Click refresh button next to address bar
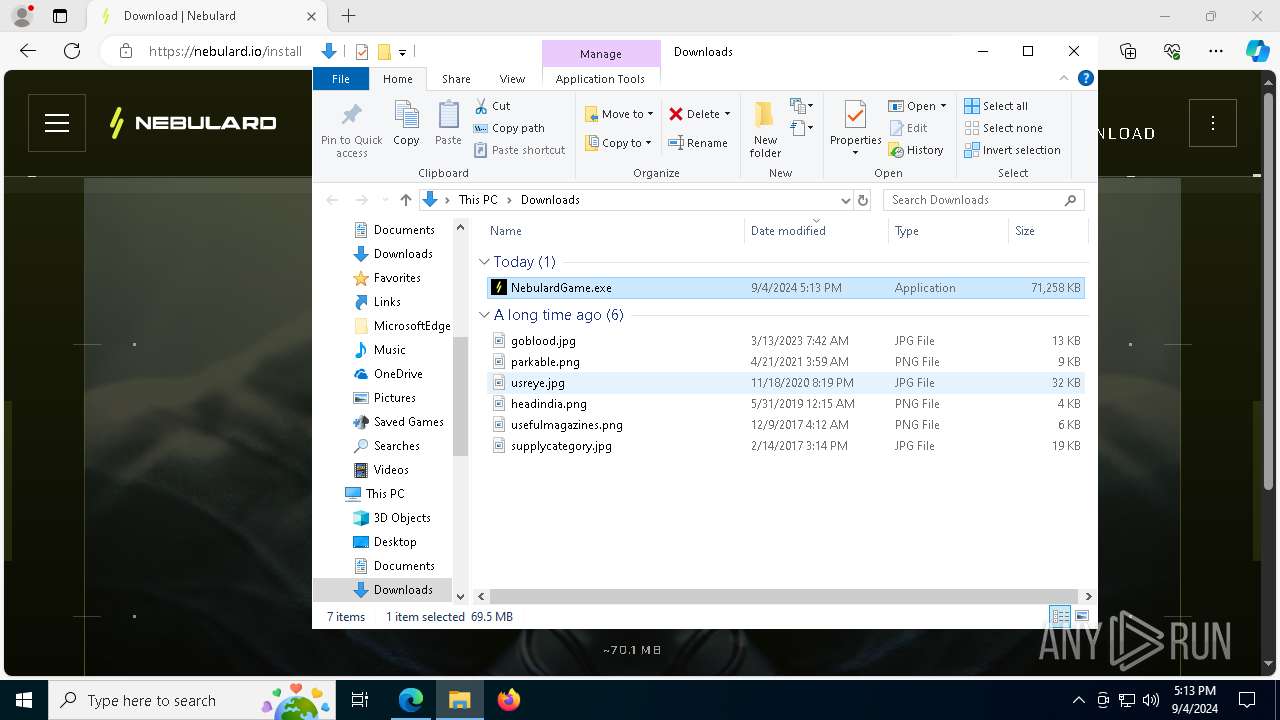The width and height of the screenshot is (1280, 720). pyautogui.click(x=864, y=200)
